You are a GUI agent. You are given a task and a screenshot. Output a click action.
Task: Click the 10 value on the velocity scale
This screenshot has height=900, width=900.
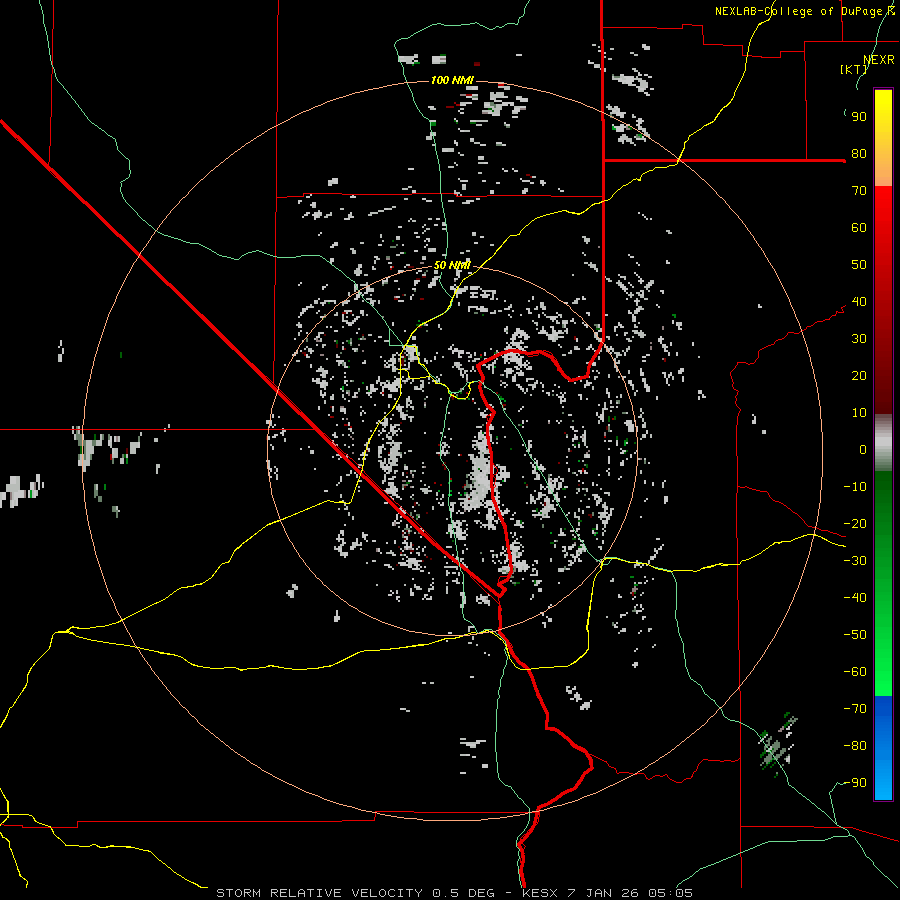coord(859,413)
